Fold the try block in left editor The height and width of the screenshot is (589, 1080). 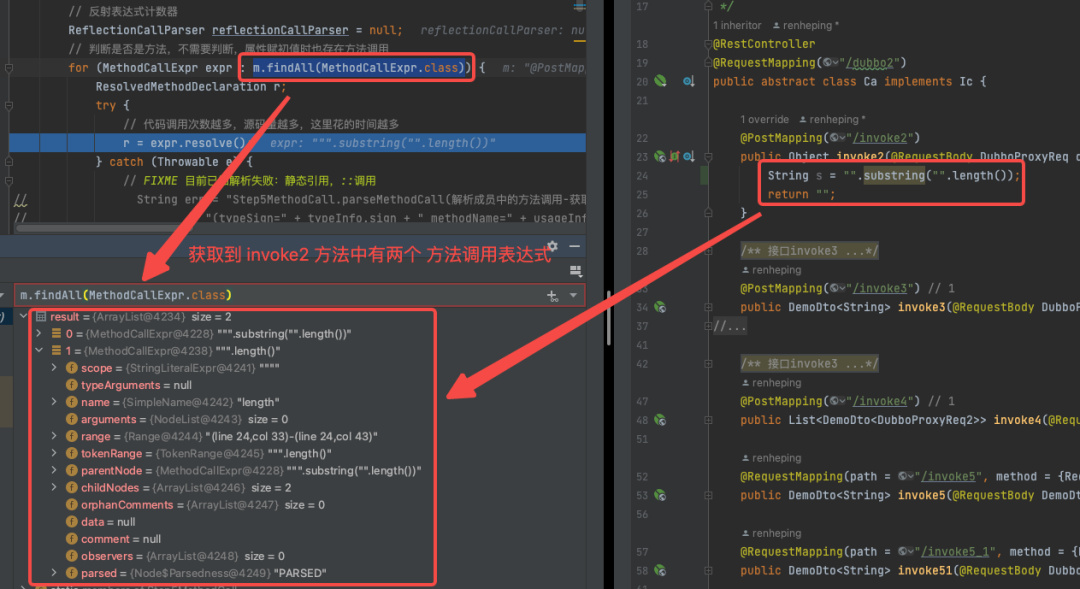coord(9,105)
